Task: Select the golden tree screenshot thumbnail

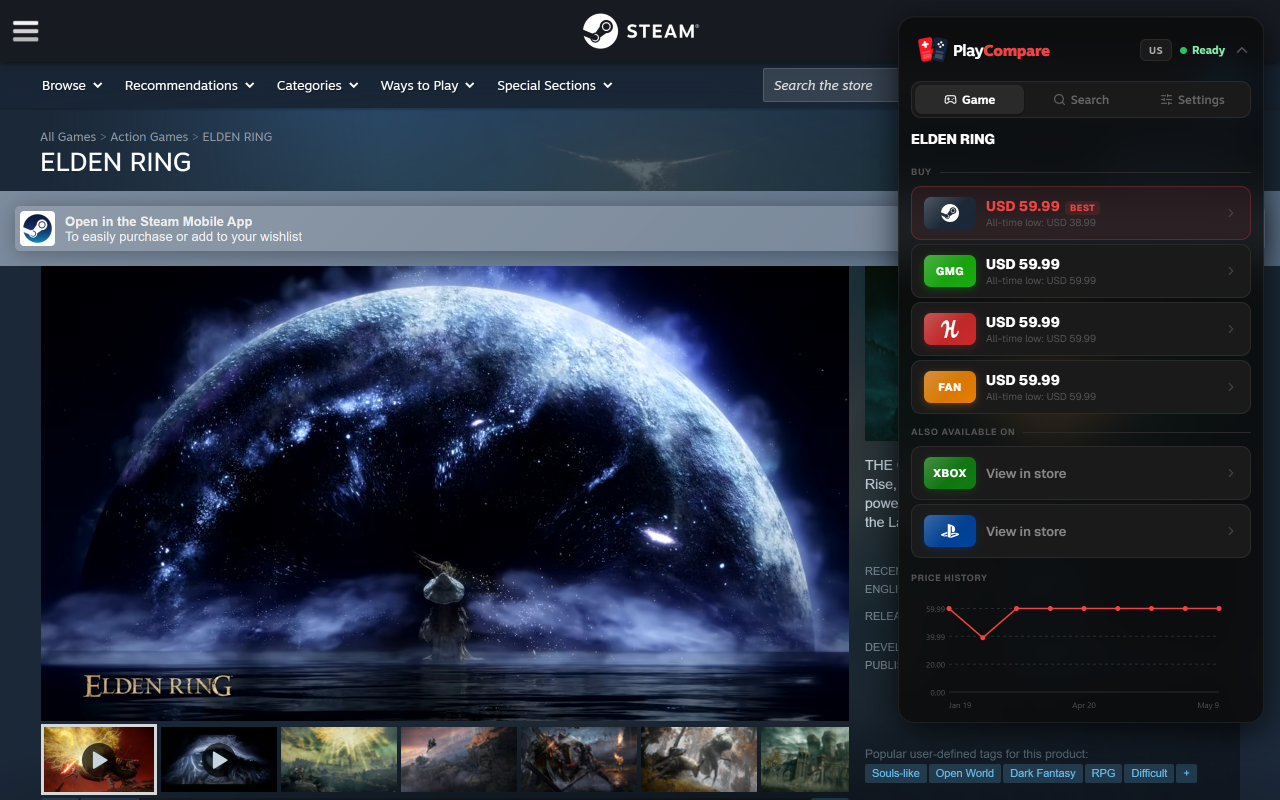Action: [x=339, y=759]
